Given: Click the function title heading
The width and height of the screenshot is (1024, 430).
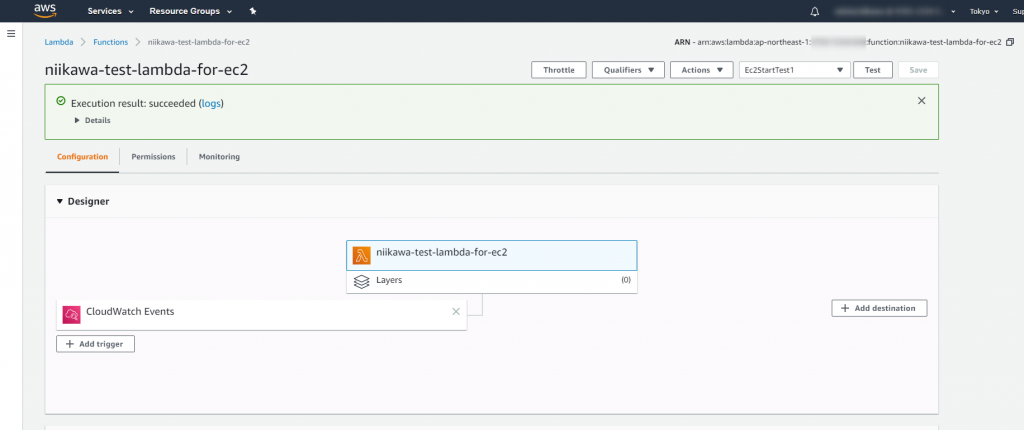Looking at the screenshot, I should pos(146,70).
